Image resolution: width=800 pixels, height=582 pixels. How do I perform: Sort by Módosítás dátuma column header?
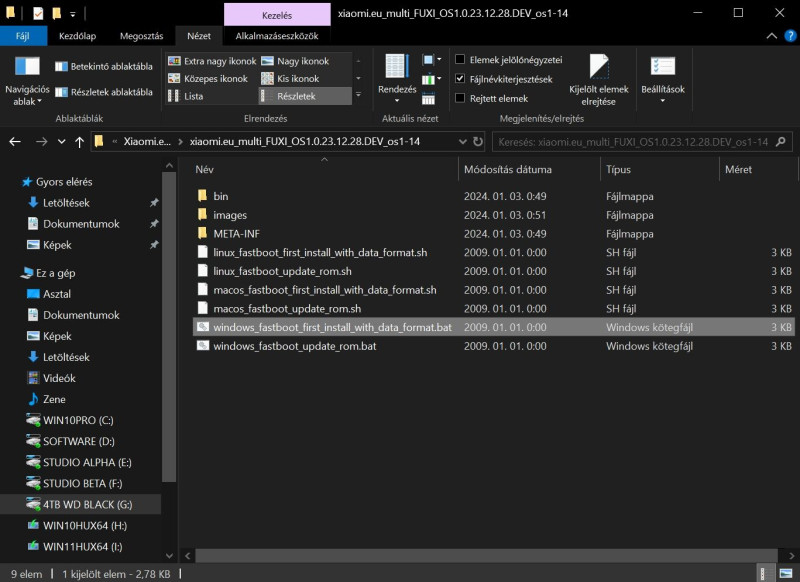pyautogui.click(x=508, y=169)
